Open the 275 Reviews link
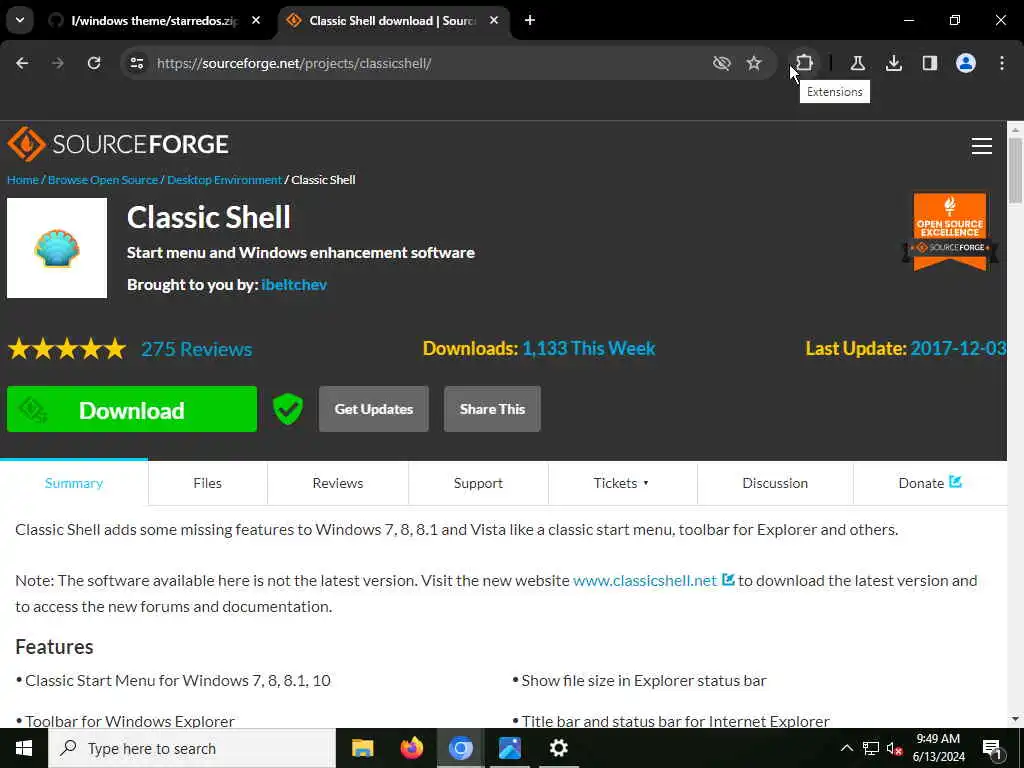 point(197,349)
